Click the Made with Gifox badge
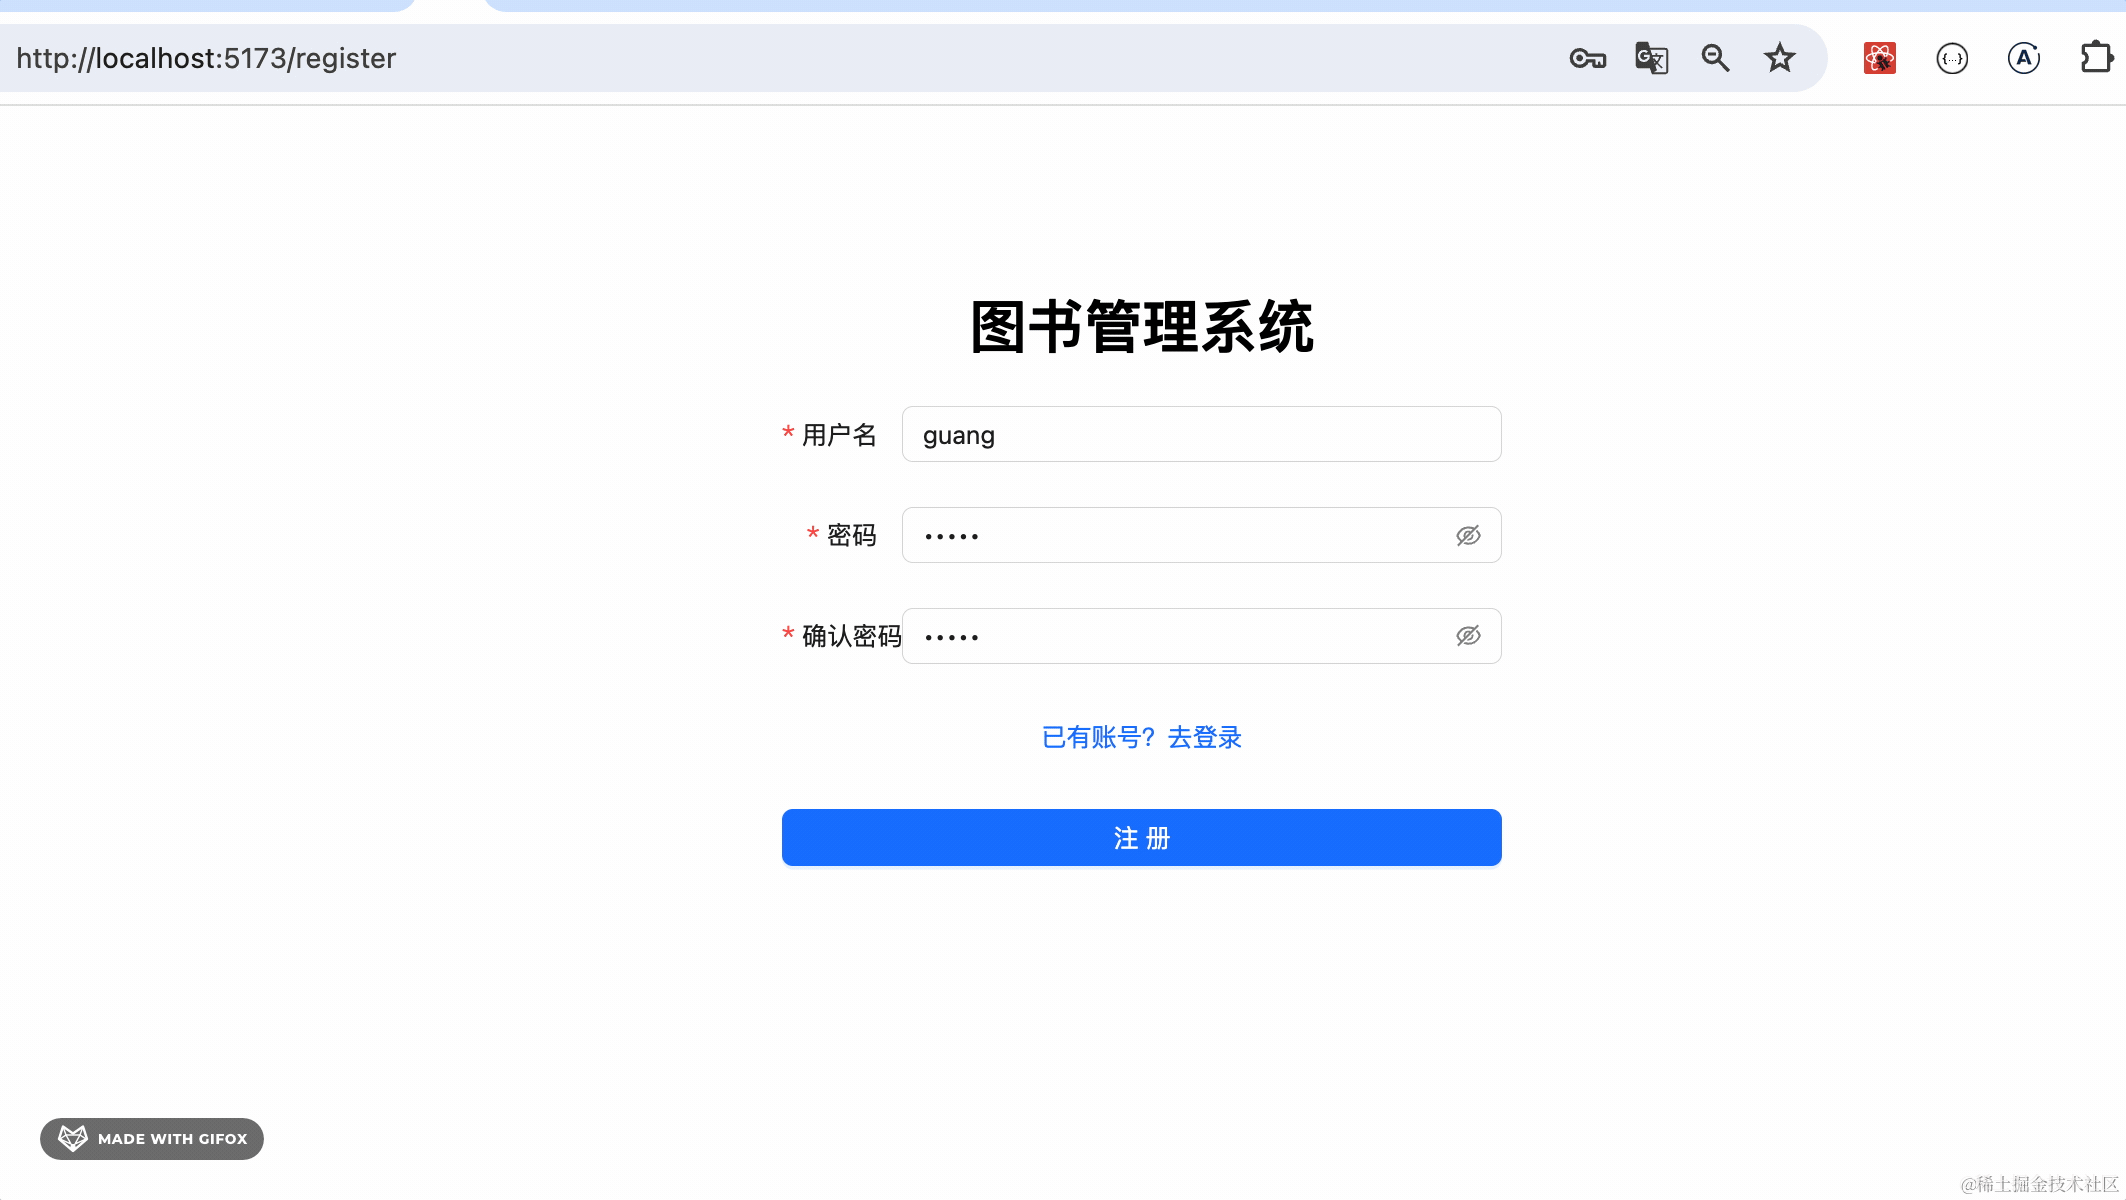Viewport: 2126px width, 1200px height. (152, 1139)
